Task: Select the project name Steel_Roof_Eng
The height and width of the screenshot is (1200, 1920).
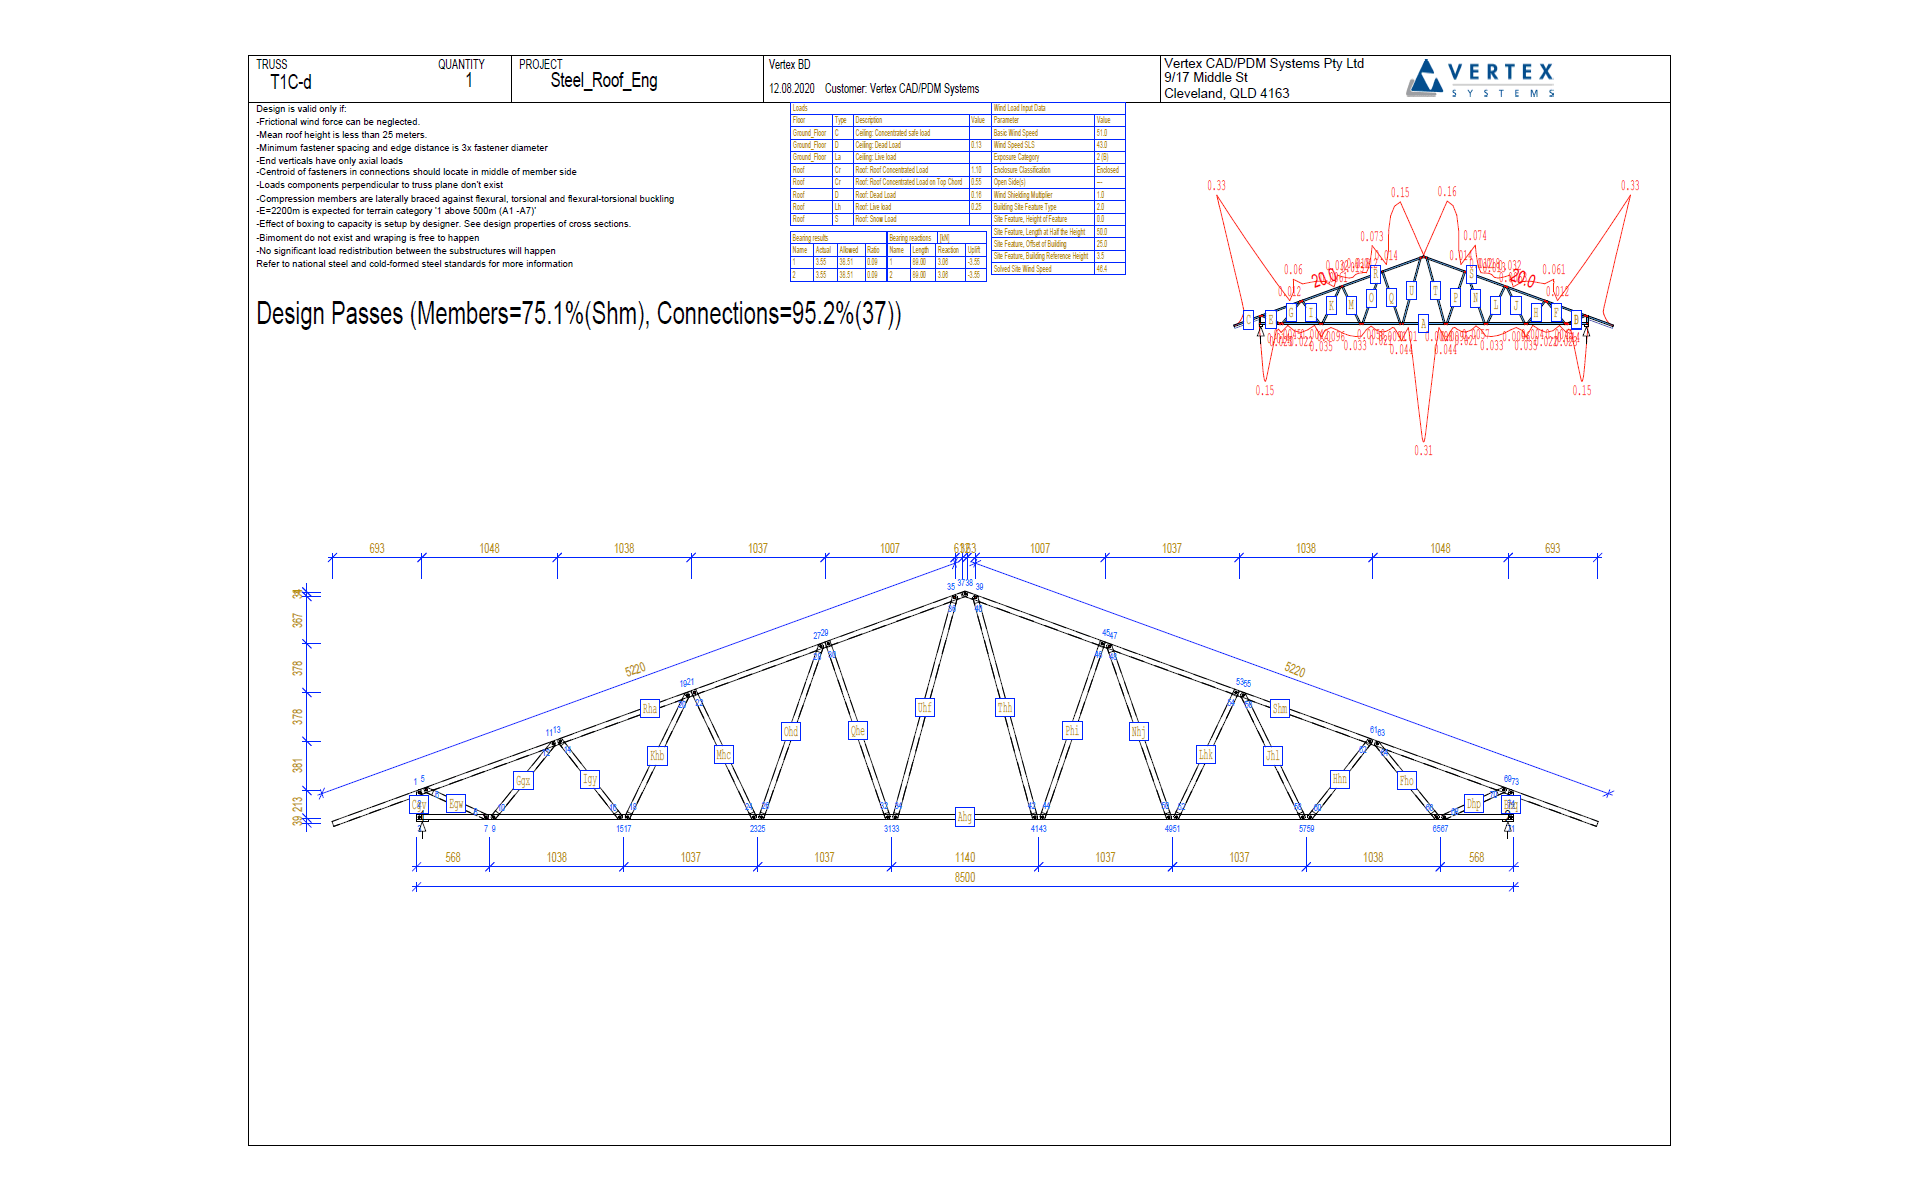Action: 604,81
